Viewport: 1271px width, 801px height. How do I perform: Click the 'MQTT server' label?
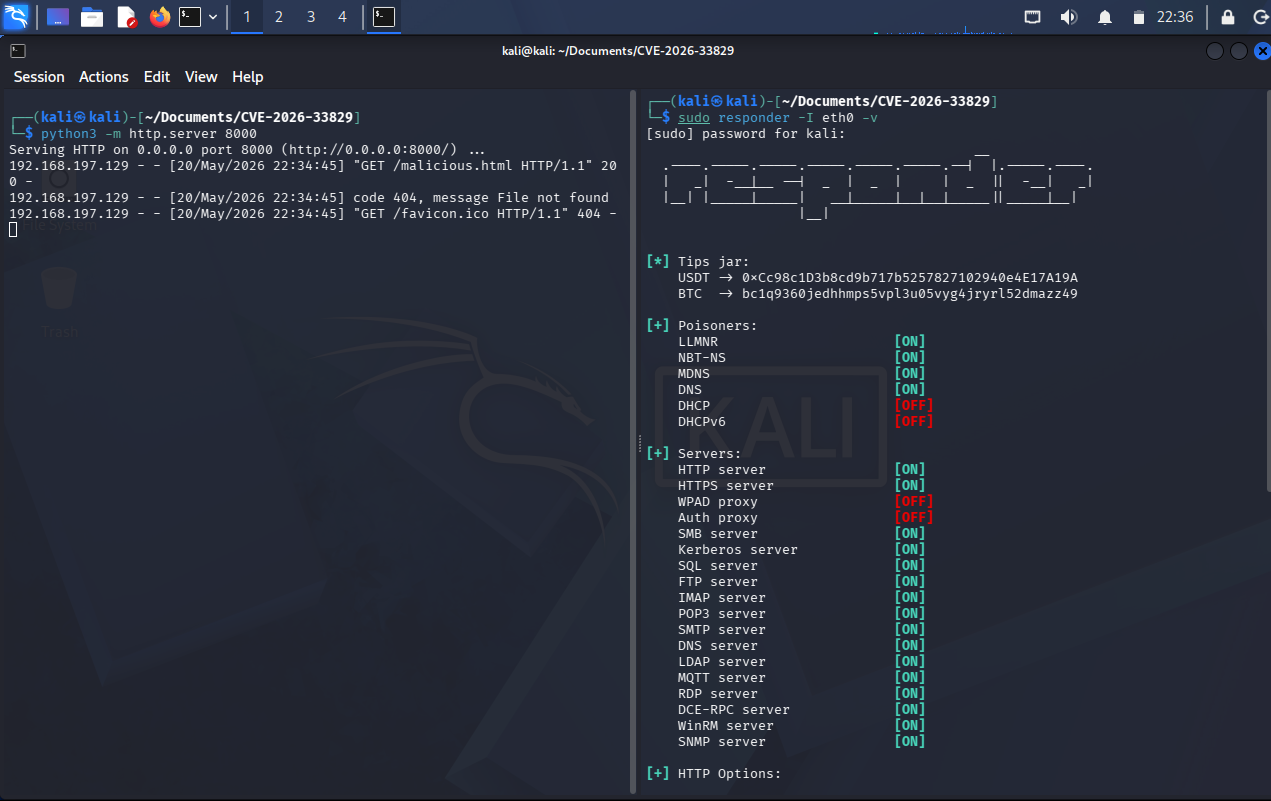(x=722, y=677)
